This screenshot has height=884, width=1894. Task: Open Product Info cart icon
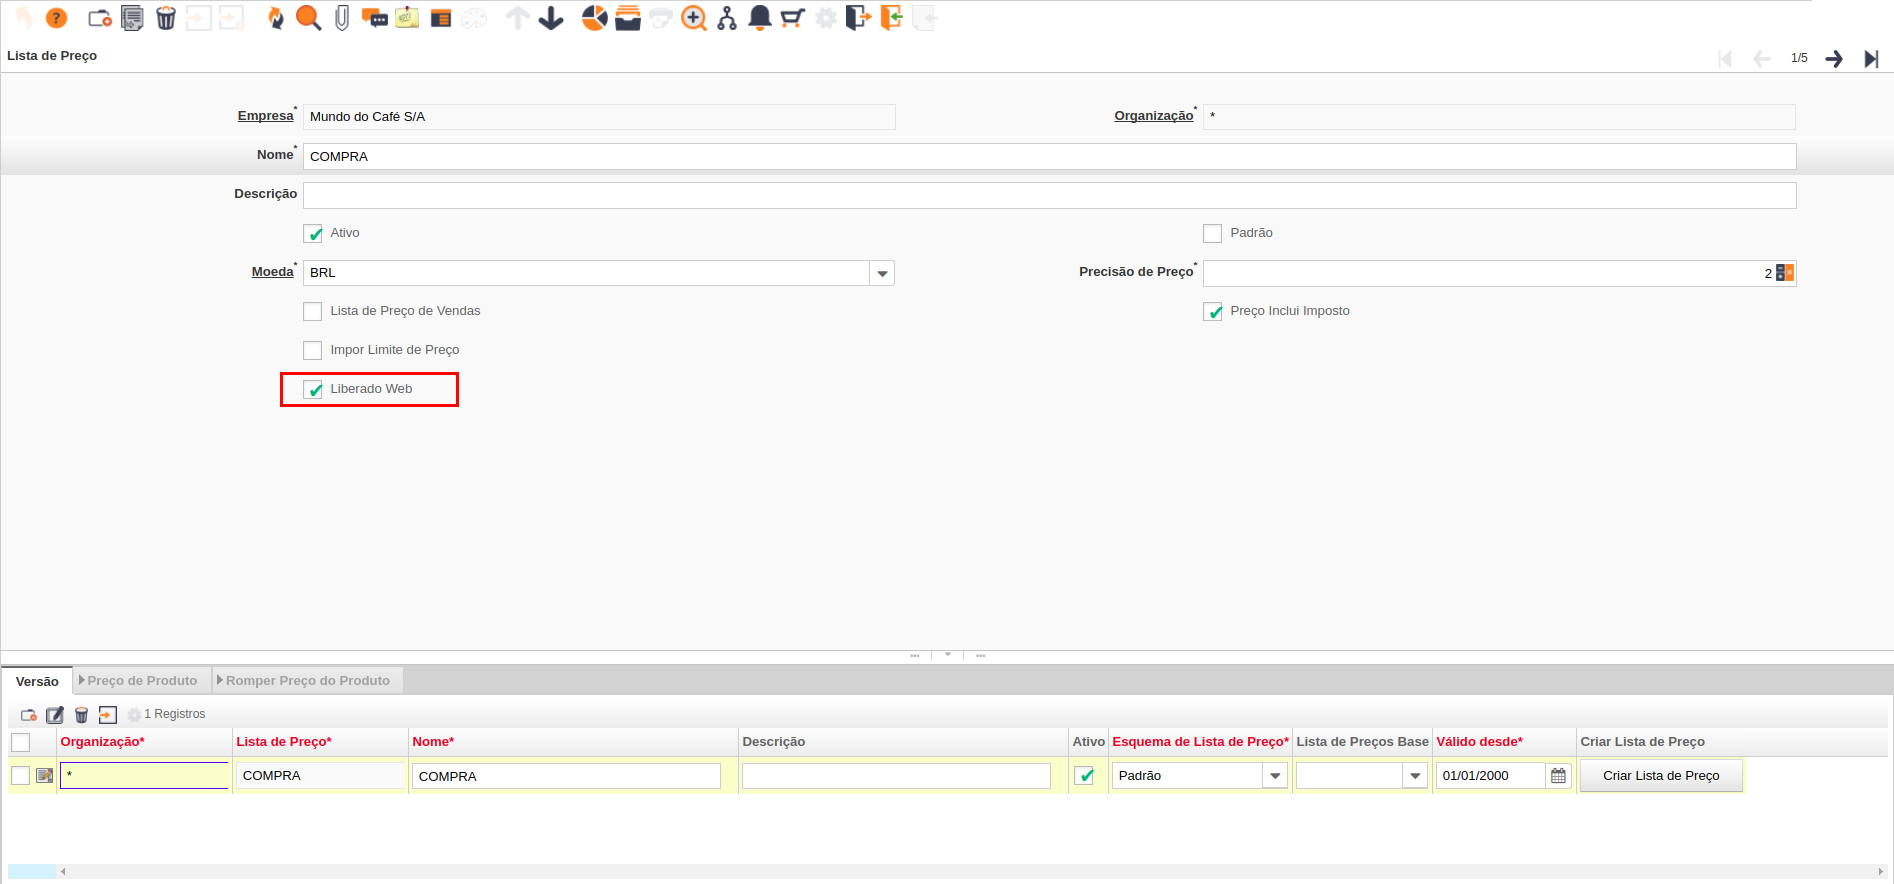[x=793, y=18]
